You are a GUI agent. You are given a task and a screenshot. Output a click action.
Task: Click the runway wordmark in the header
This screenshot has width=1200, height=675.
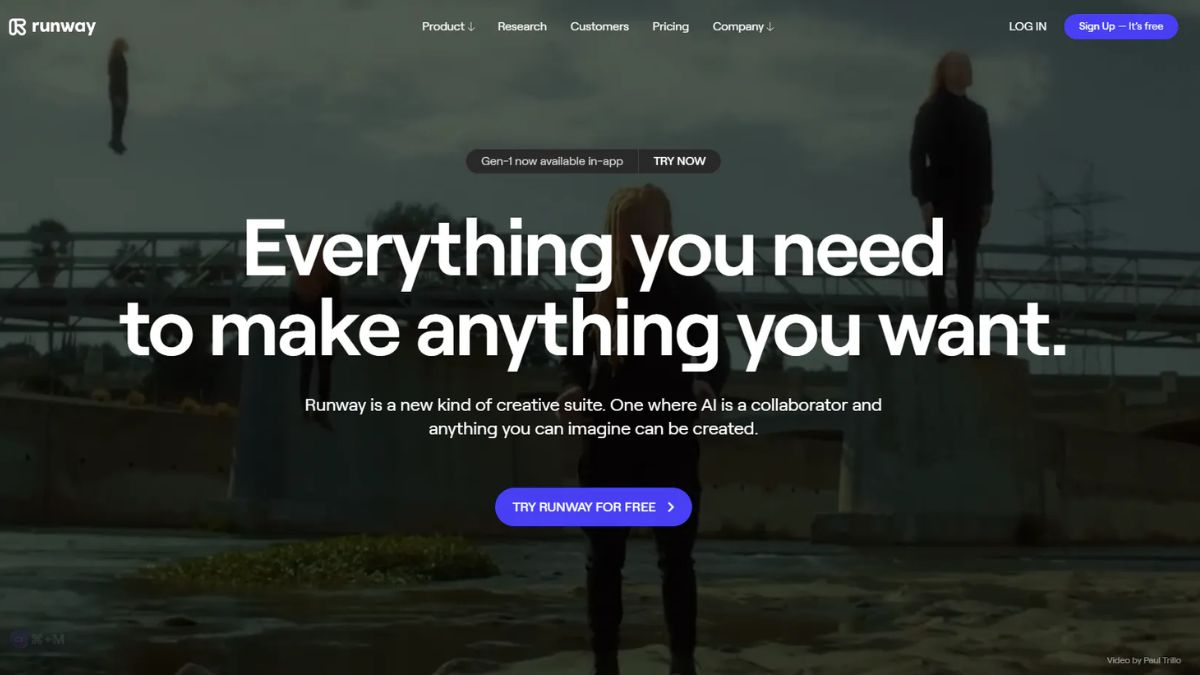(x=64, y=27)
